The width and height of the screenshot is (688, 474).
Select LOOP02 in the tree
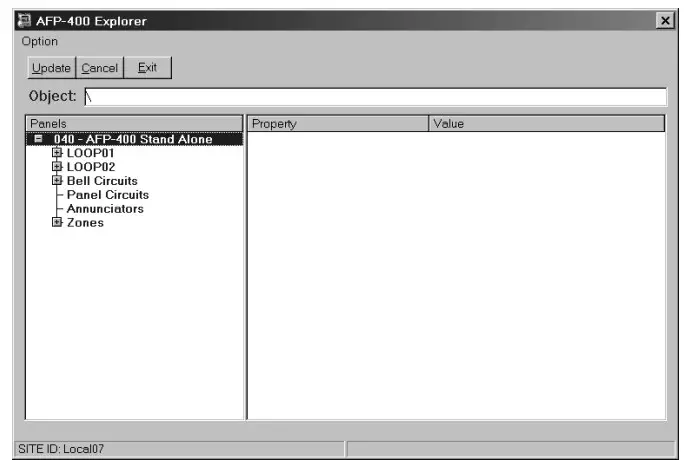tap(91, 167)
